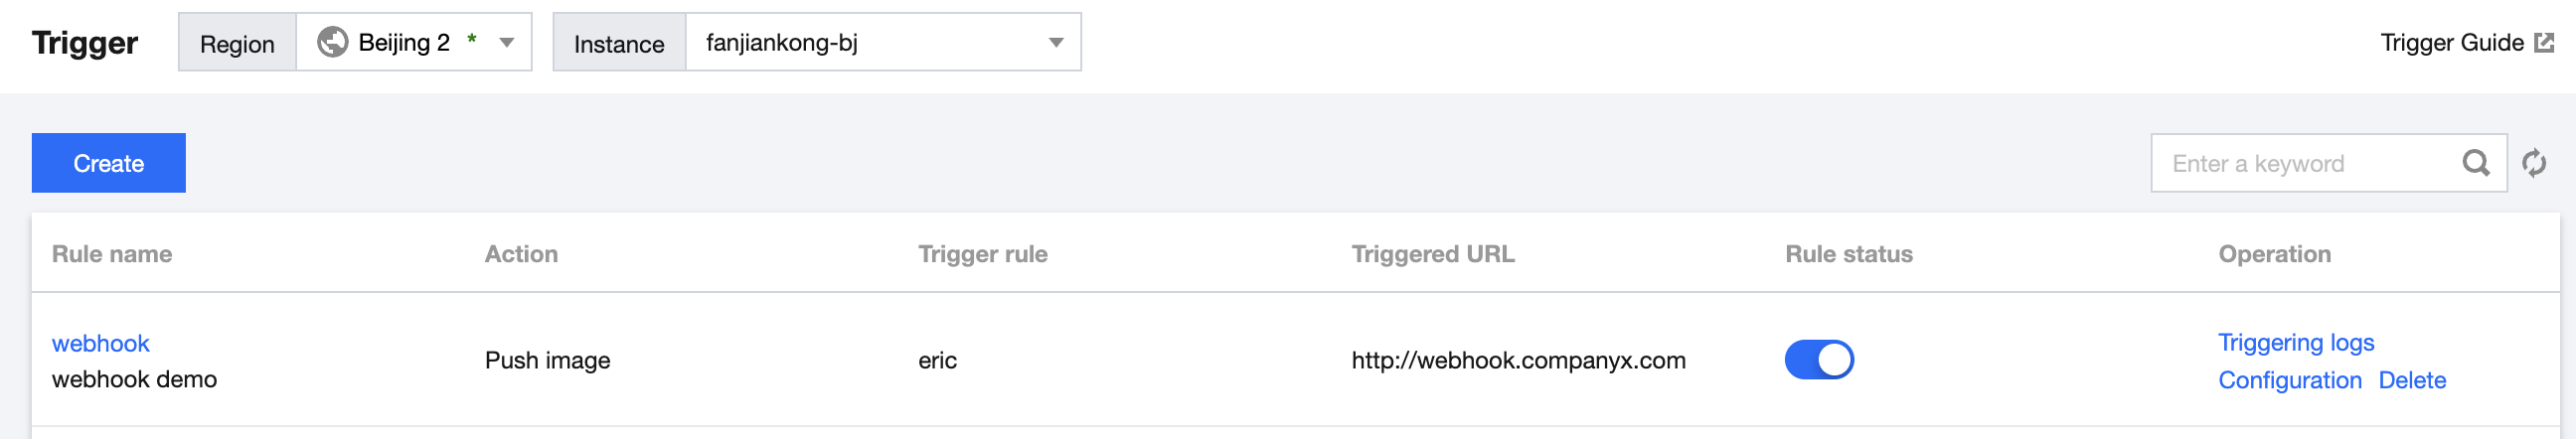Open the Instance fanjiankong-bj dropdown
The width and height of the screenshot is (2576, 439).
882,42
